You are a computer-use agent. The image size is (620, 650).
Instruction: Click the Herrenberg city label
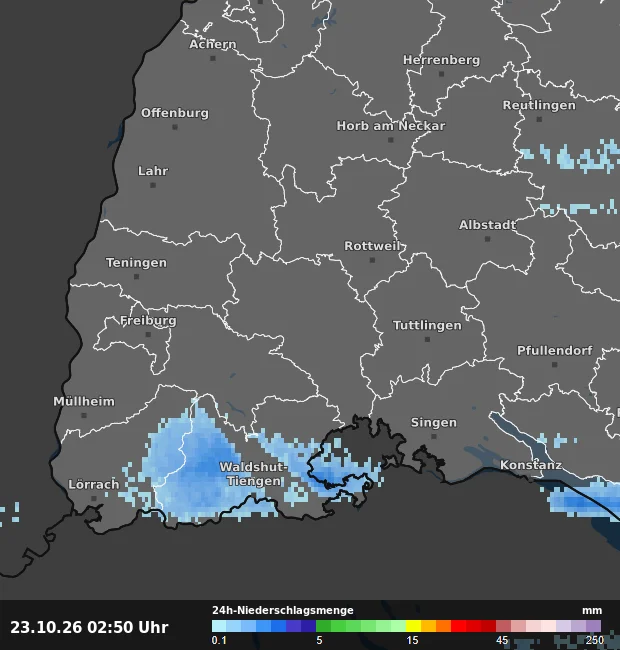[441, 60]
